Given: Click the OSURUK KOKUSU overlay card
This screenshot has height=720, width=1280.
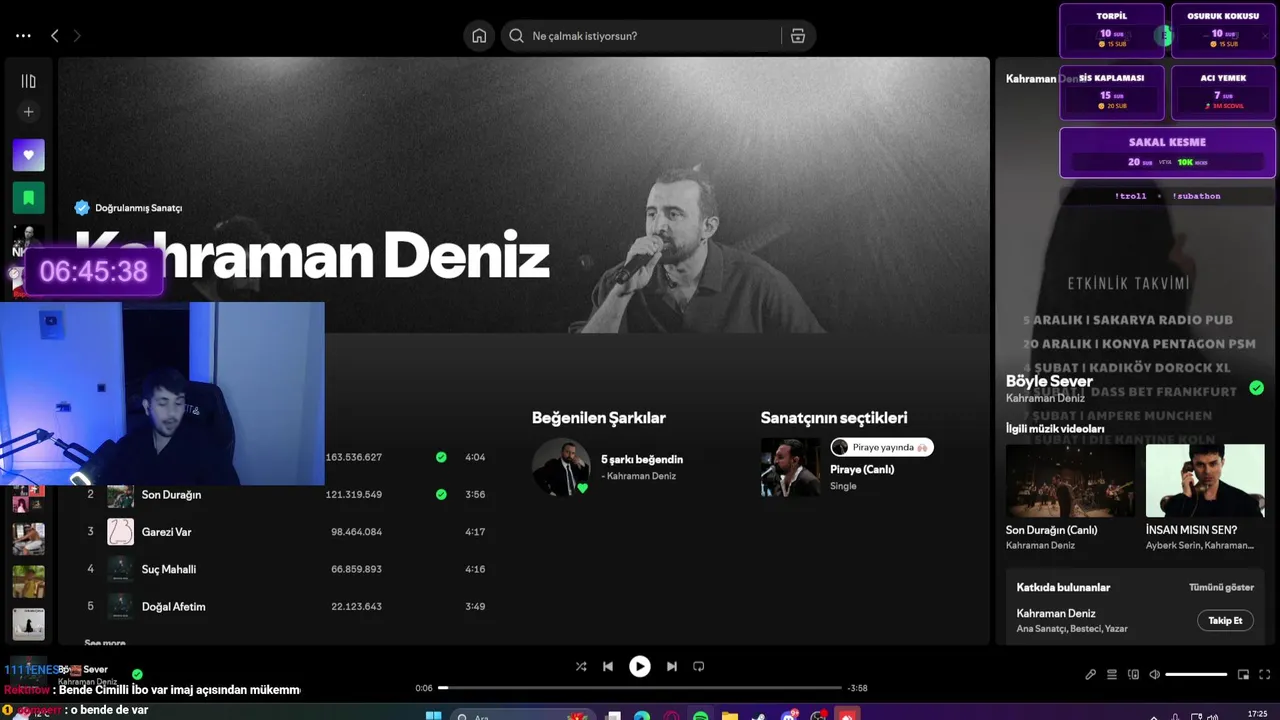Looking at the screenshot, I should [x=1223, y=30].
